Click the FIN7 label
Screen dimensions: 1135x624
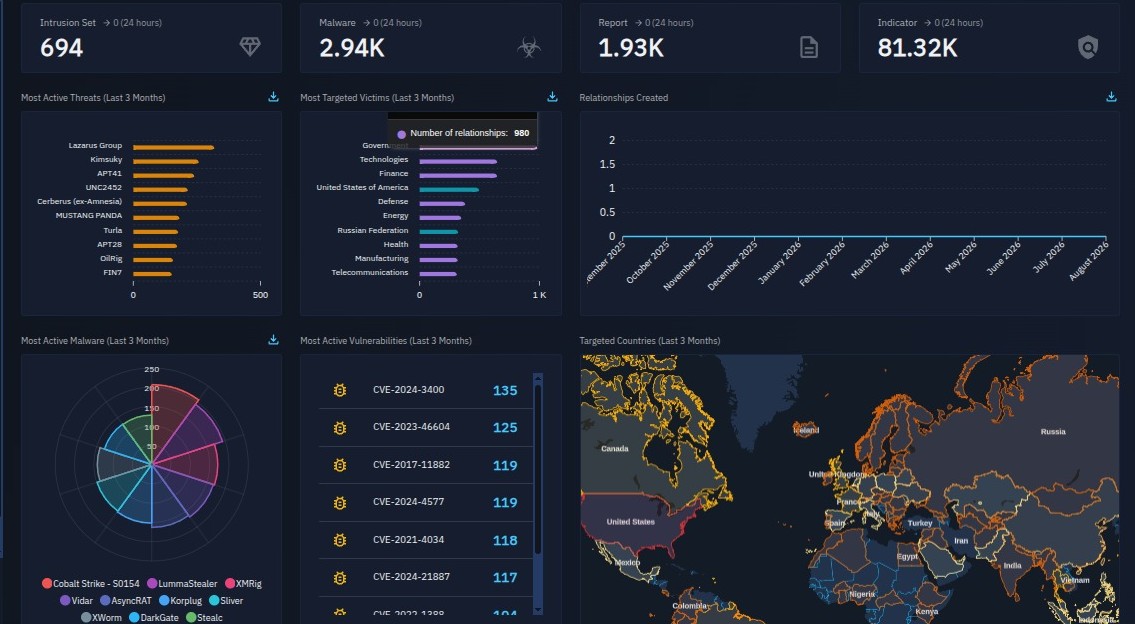113,273
